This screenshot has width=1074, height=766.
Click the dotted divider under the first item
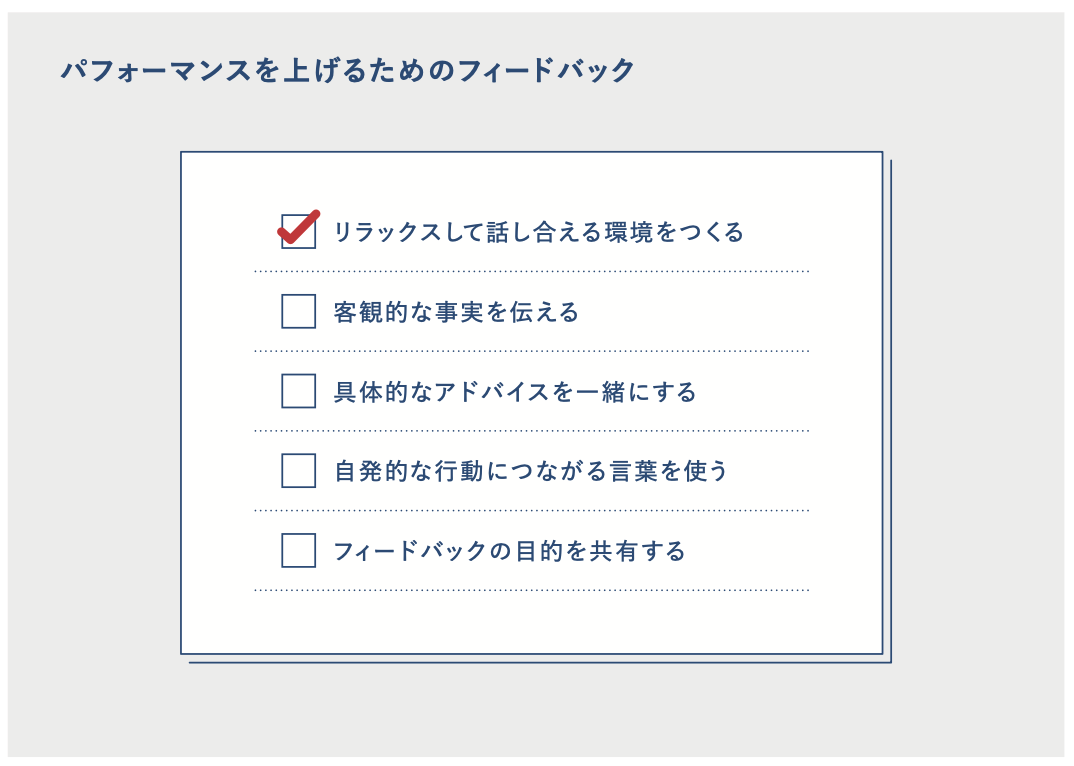(532, 271)
